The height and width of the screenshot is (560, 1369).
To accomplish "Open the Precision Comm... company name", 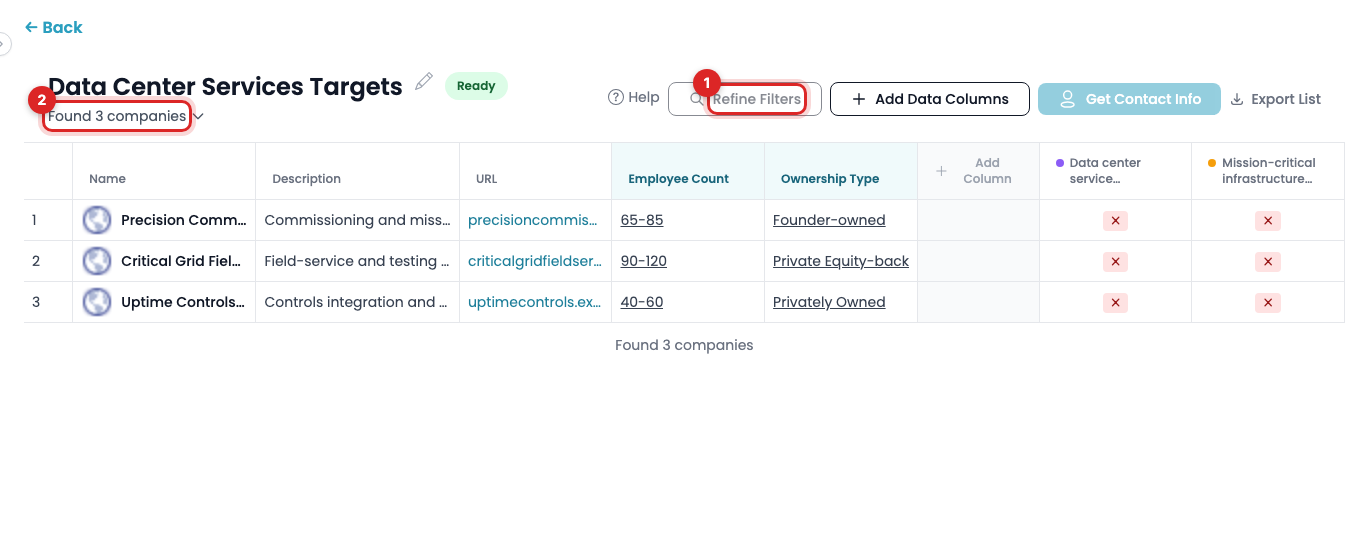I will (x=183, y=220).
